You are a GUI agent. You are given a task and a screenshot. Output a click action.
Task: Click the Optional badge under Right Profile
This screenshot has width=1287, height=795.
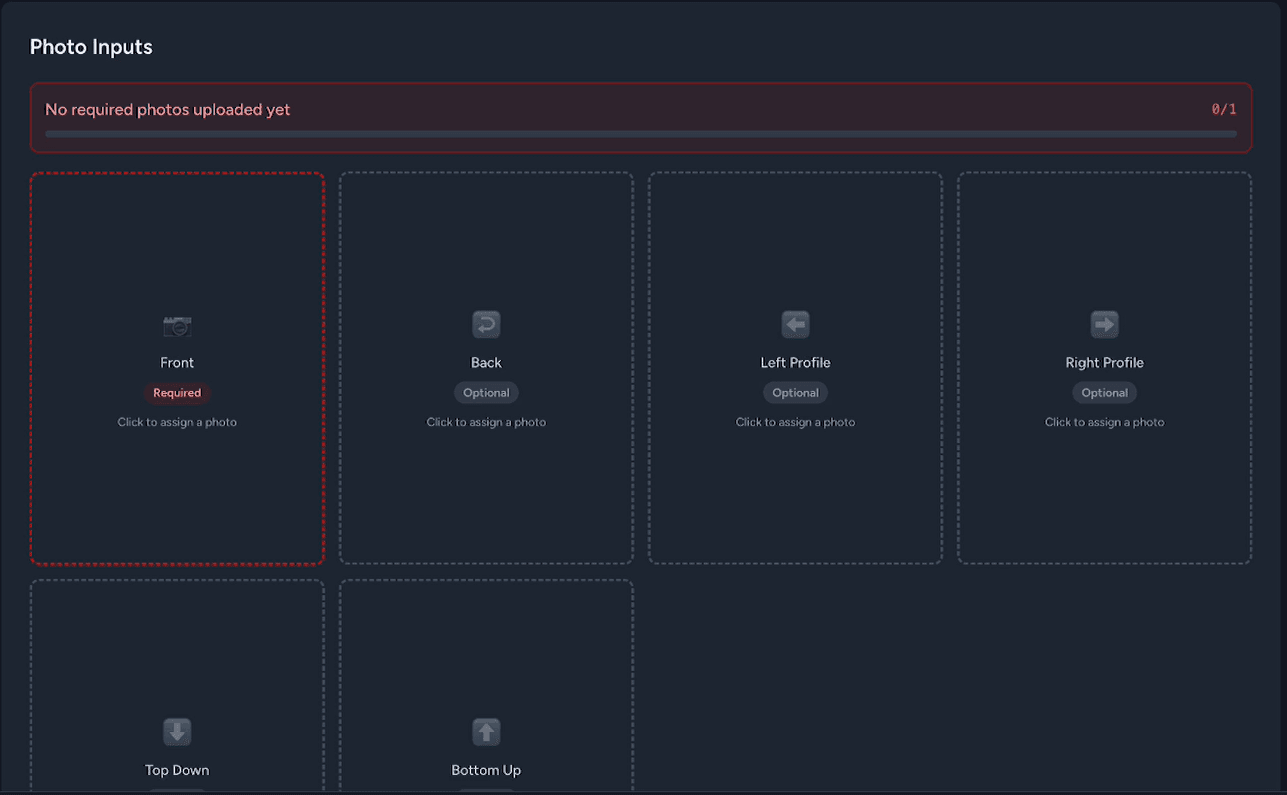point(1104,392)
